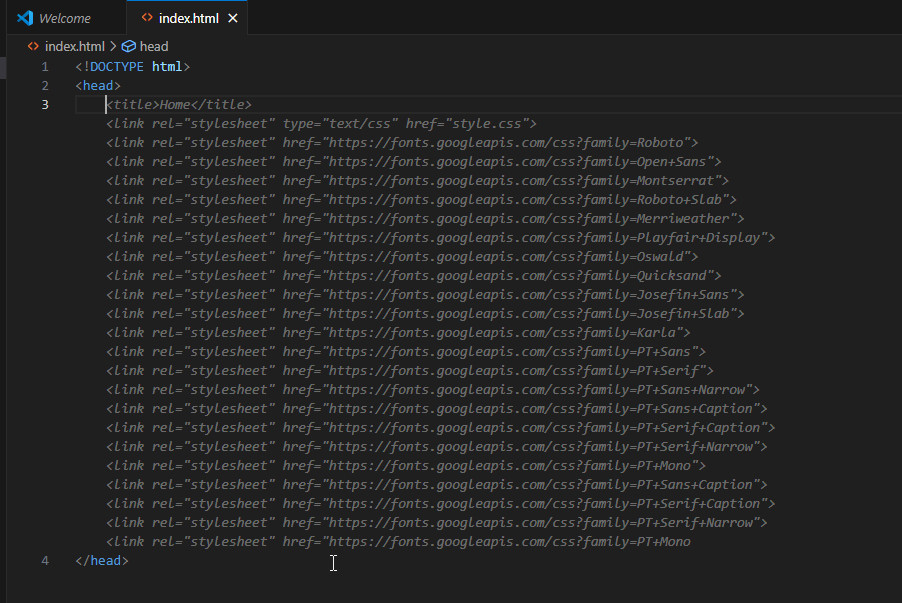Image resolution: width=902 pixels, height=603 pixels.
Task: Select line number 1 in gutter
Action: point(45,67)
